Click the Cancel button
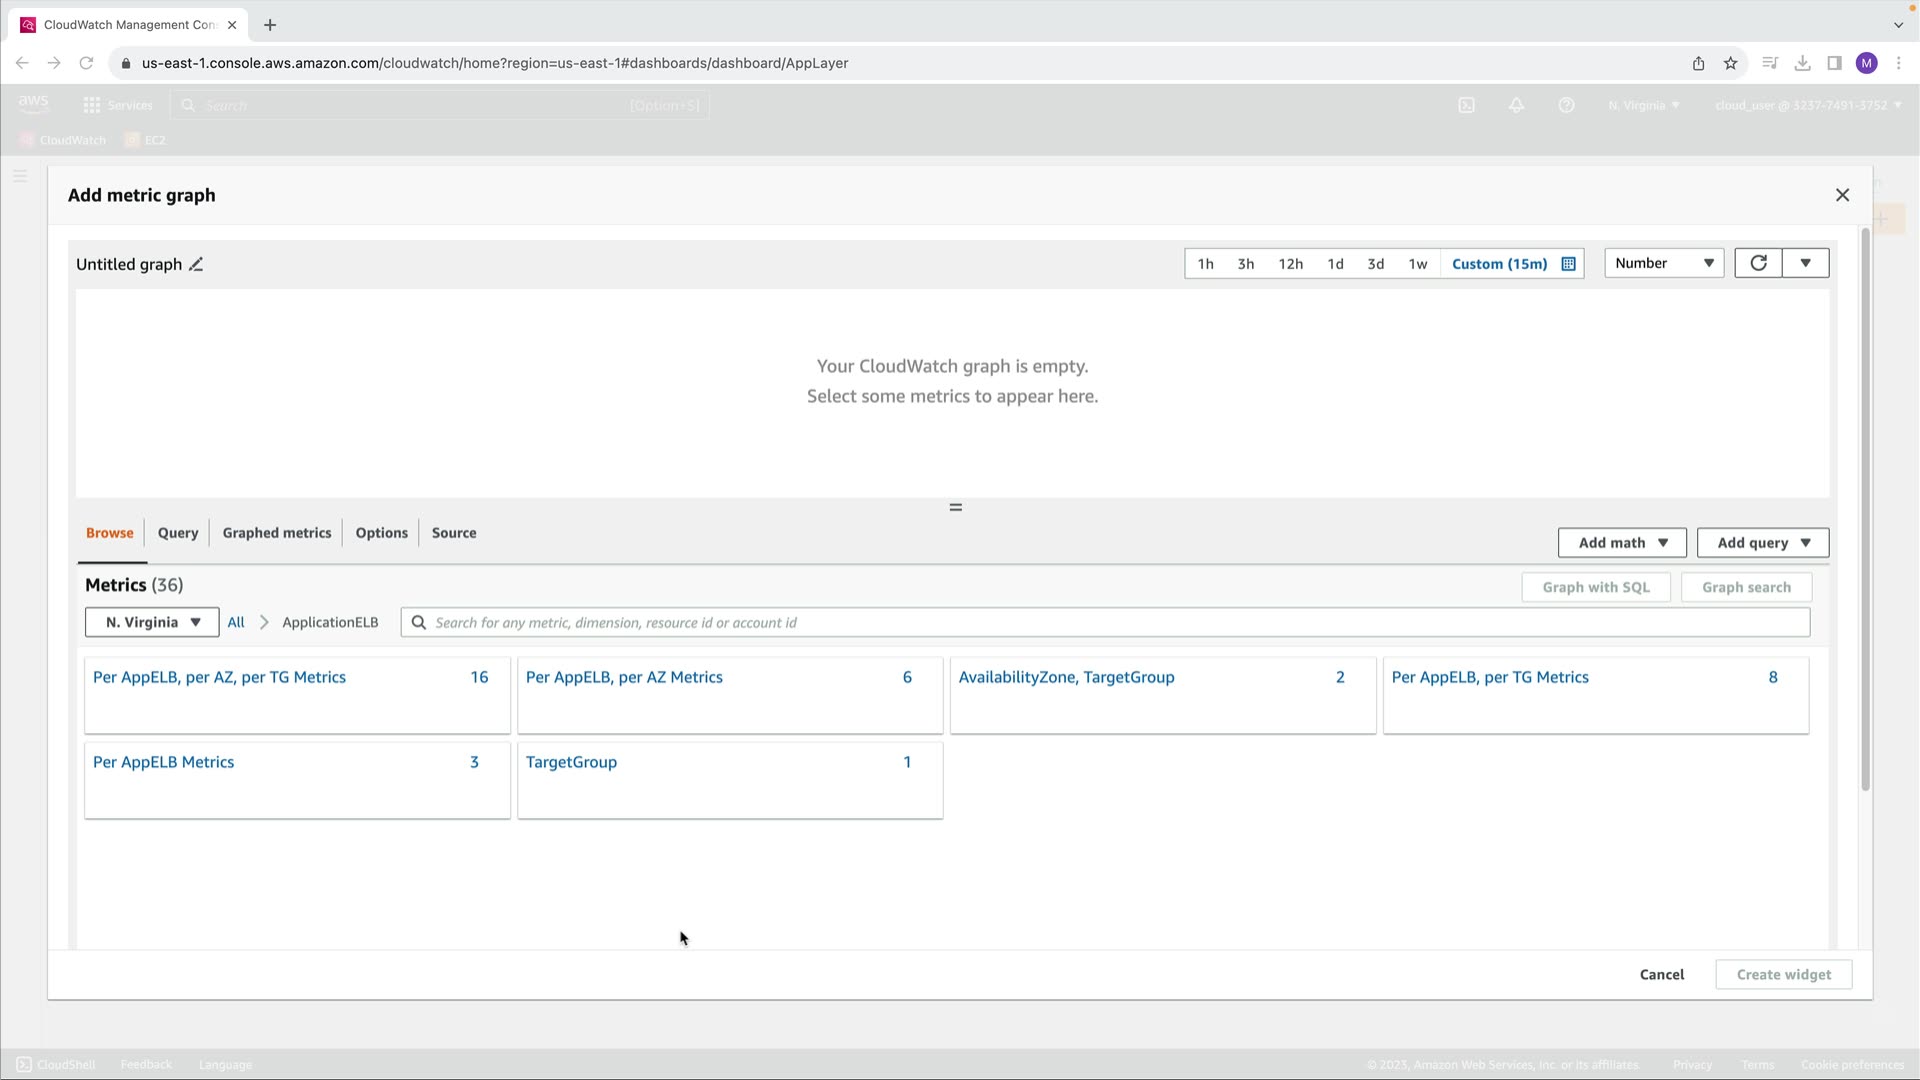This screenshot has height=1080, width=1920. click(1661, 974)
